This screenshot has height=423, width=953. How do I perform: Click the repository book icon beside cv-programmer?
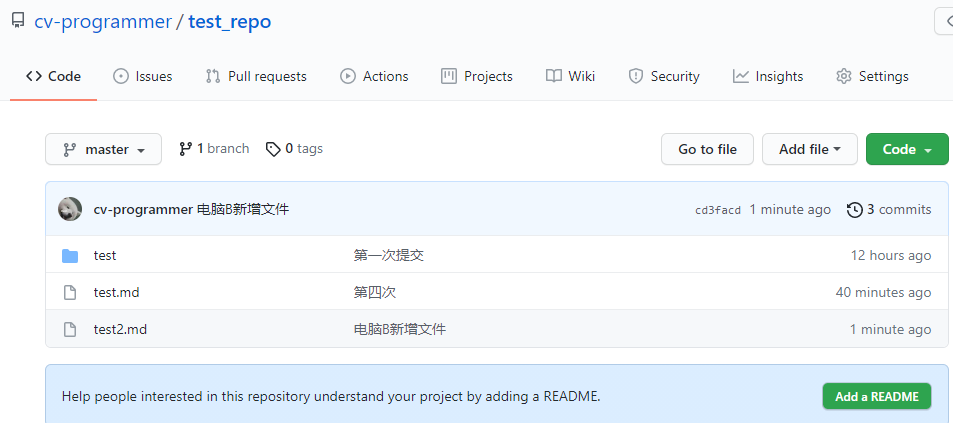click(18, 21)
